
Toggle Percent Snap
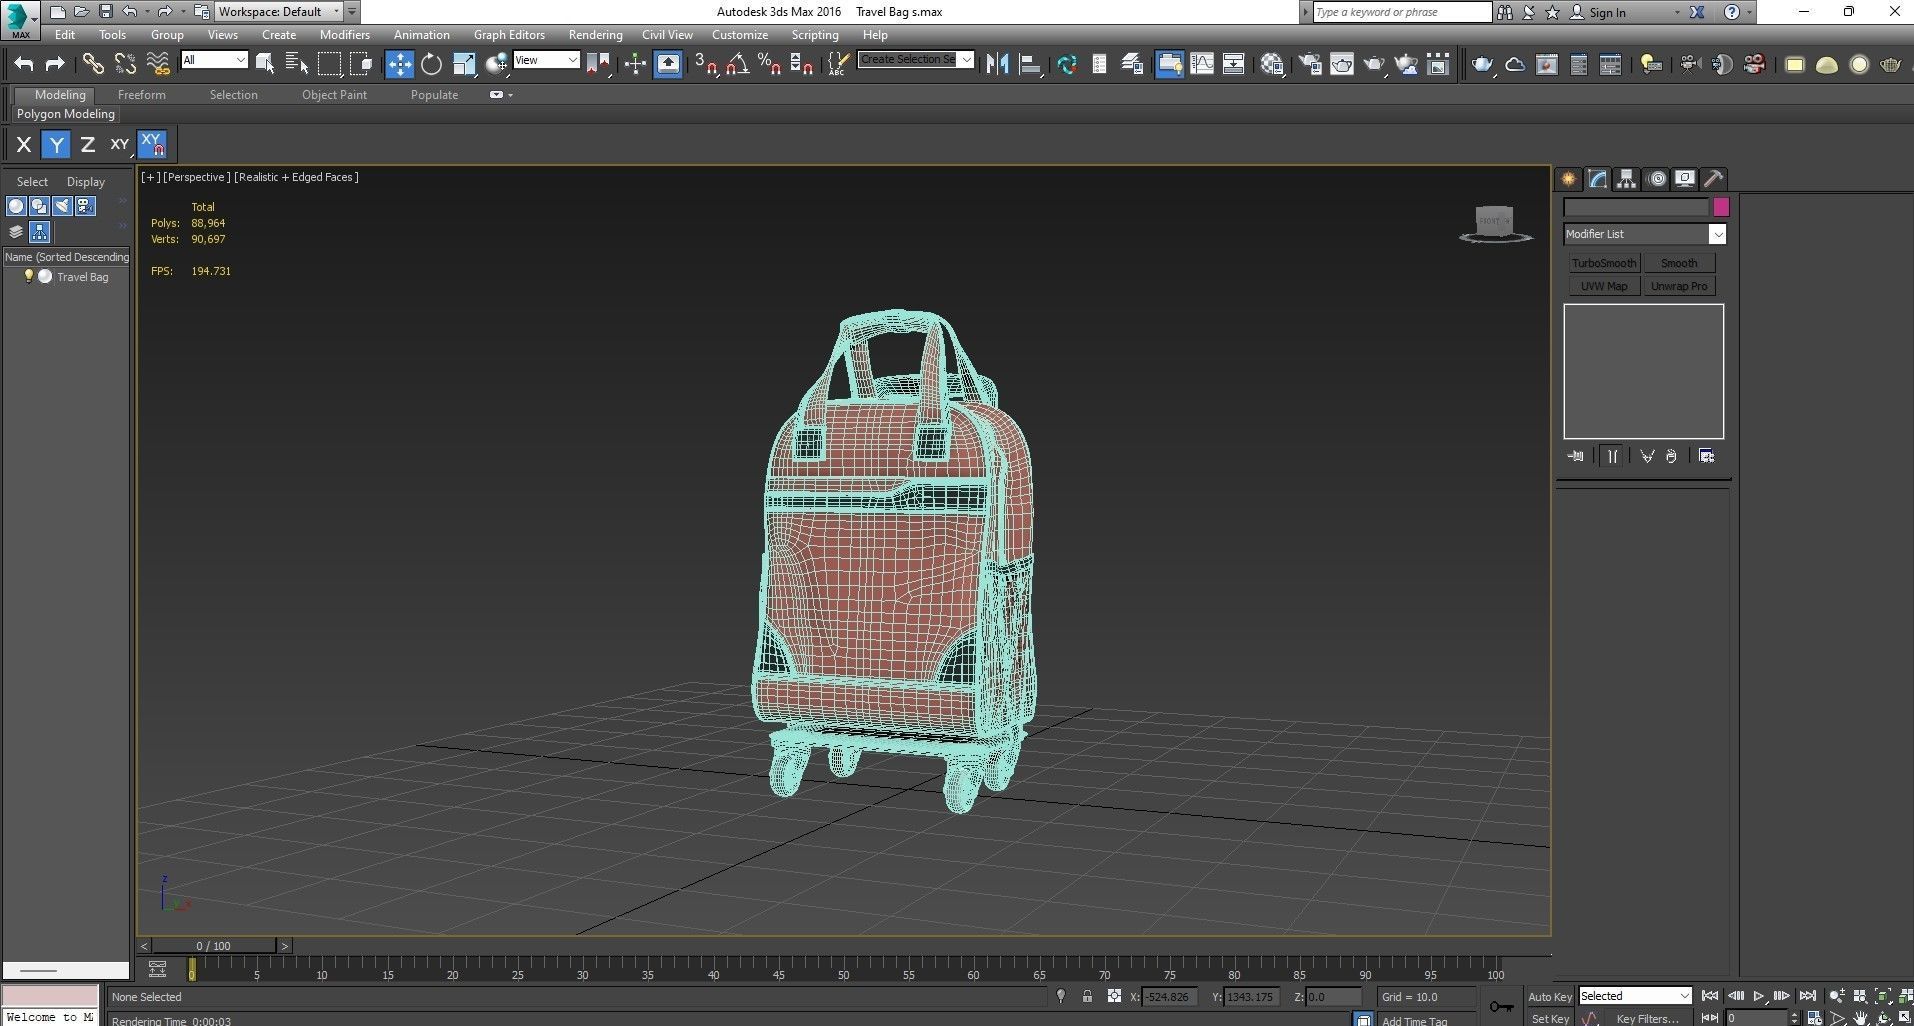pyautogui.click(x=769, y=64)
